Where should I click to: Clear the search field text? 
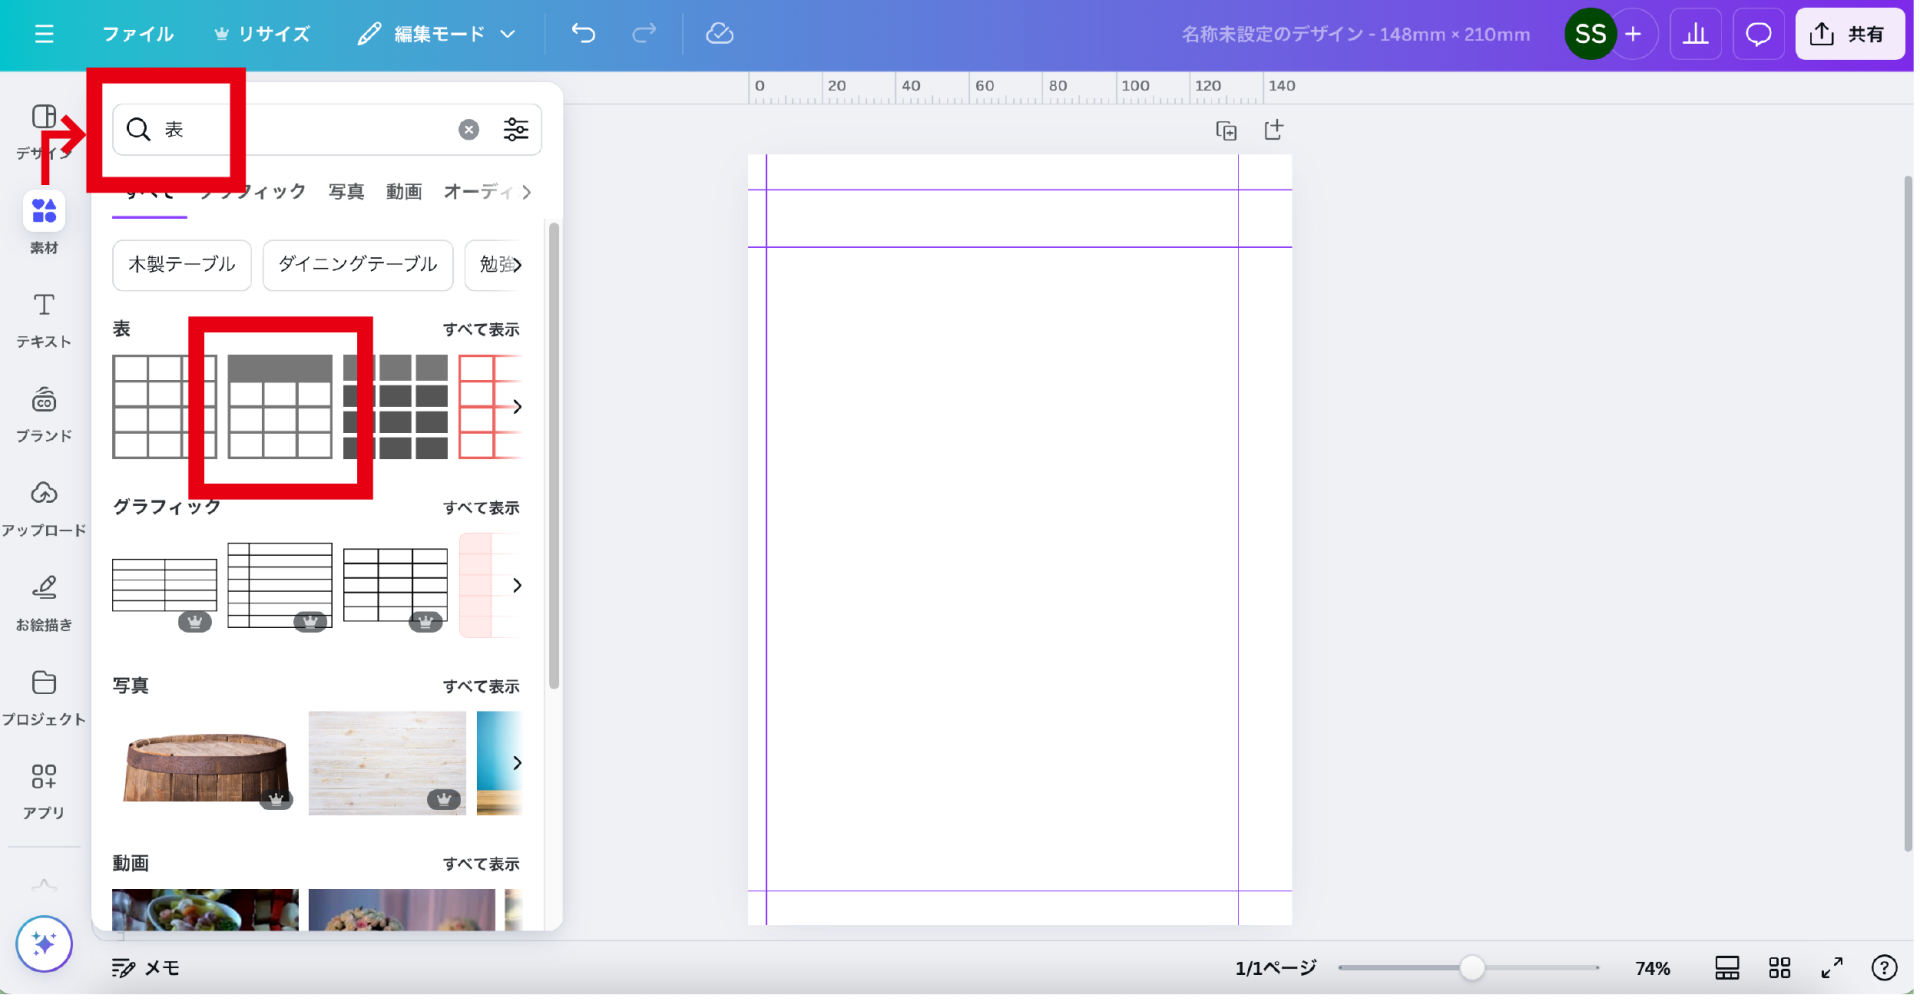pos(468,130)
